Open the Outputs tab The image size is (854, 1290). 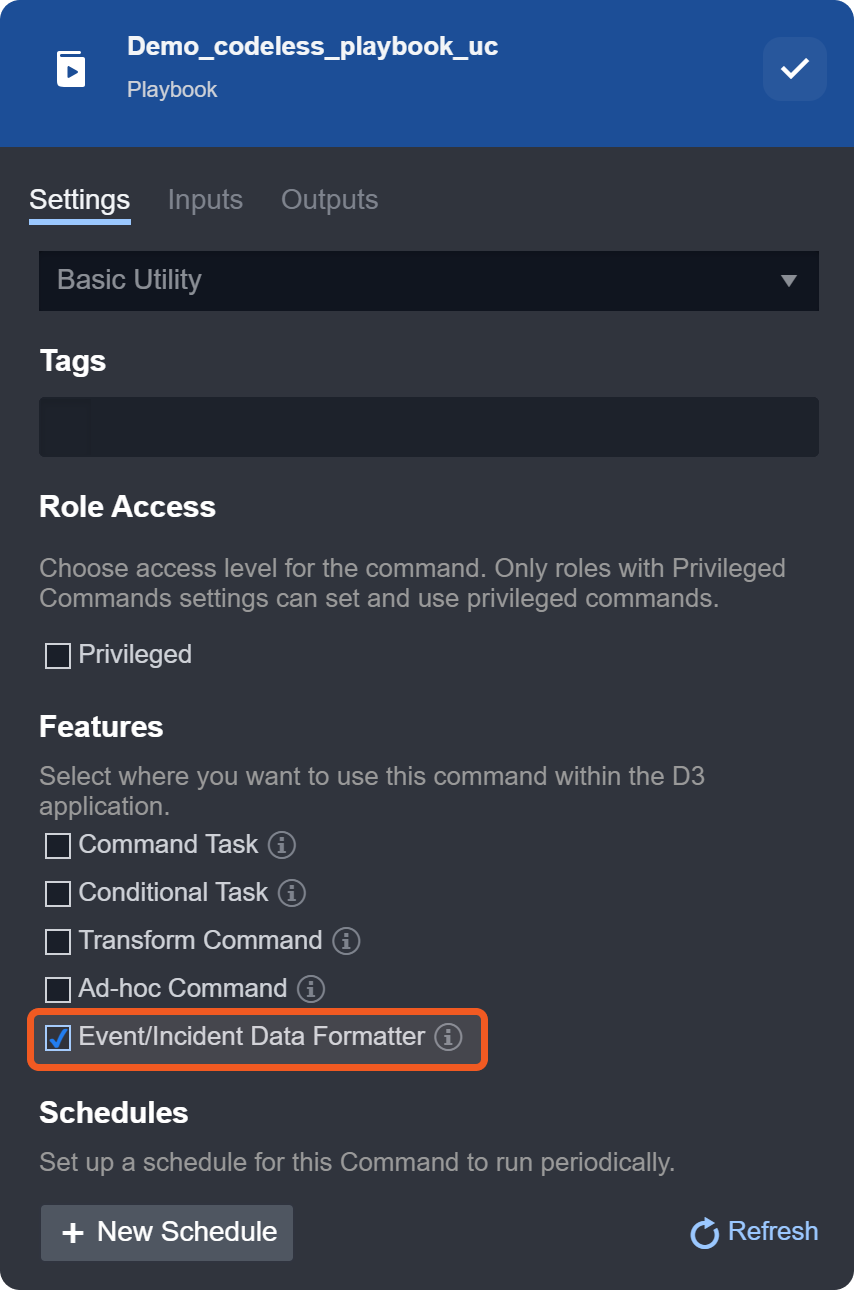click(x=329, y=200)
